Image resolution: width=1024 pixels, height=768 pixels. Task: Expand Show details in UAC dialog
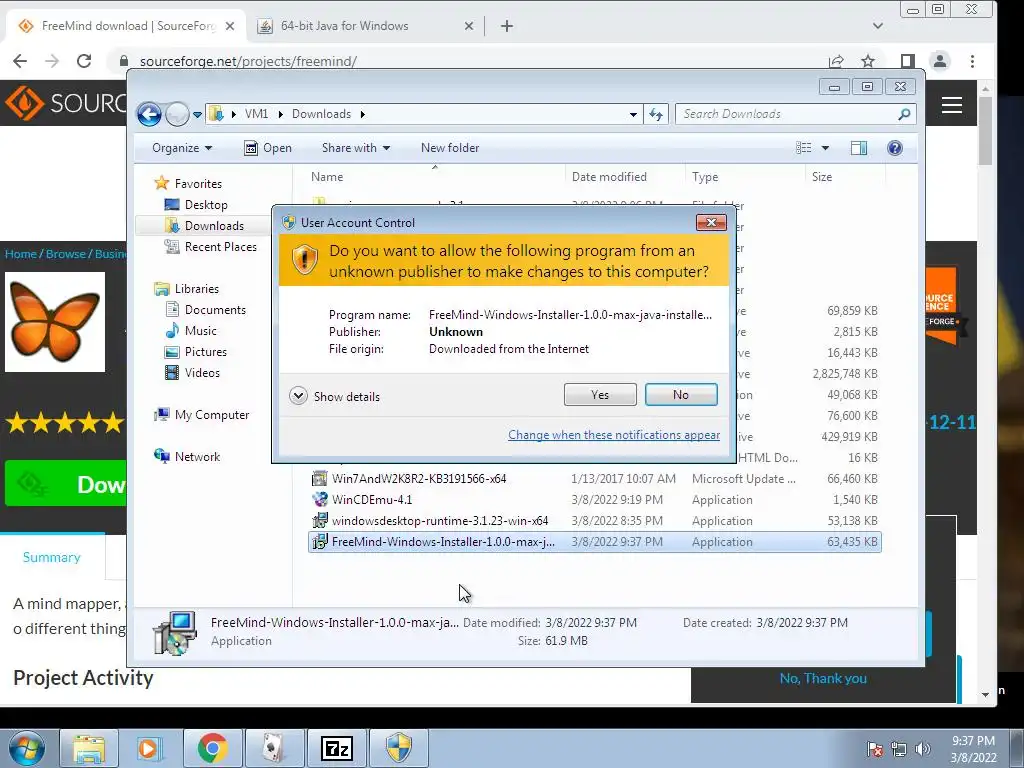(334, 396)
